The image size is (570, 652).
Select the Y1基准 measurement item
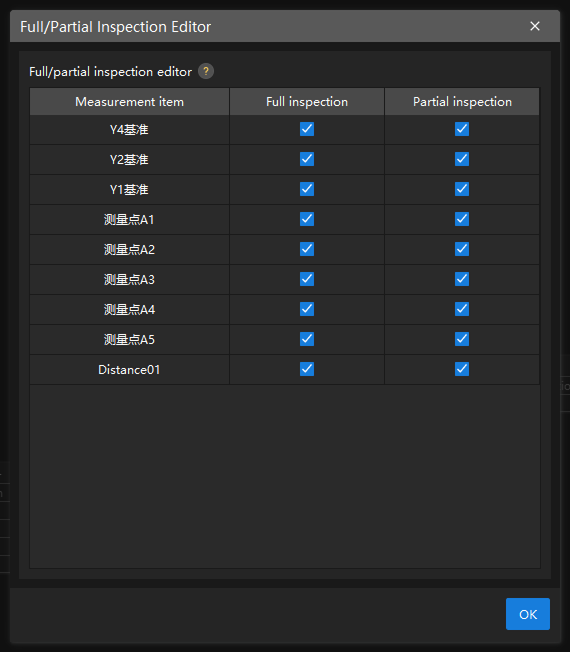pos(129,190)
